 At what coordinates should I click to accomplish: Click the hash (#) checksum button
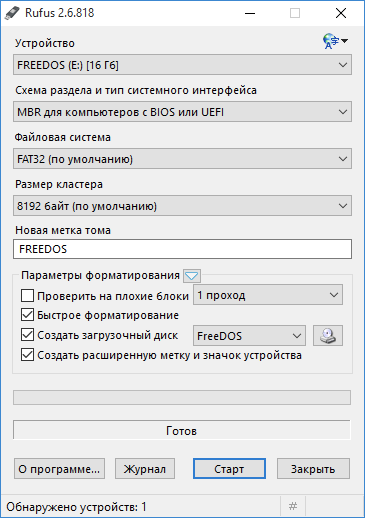(x=293, y=507)
